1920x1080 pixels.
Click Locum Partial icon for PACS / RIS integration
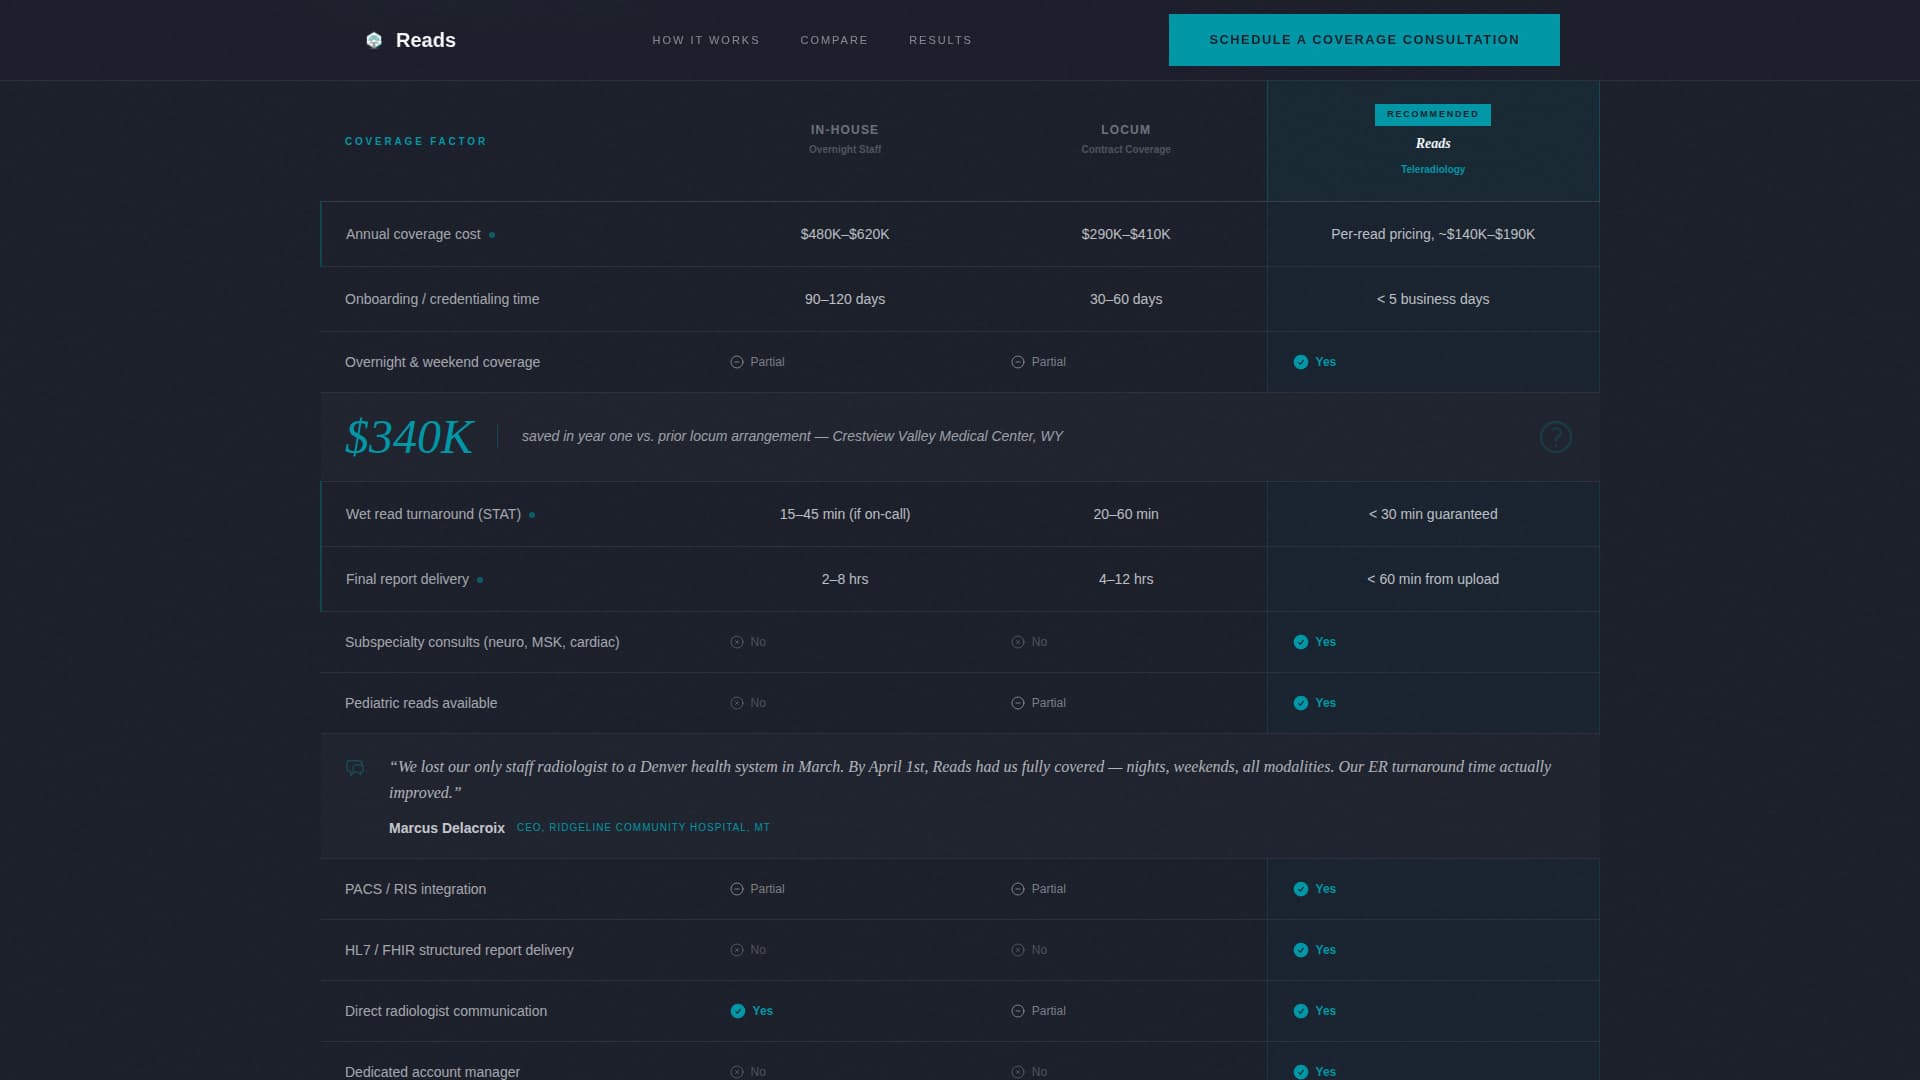pos(1018,889)
